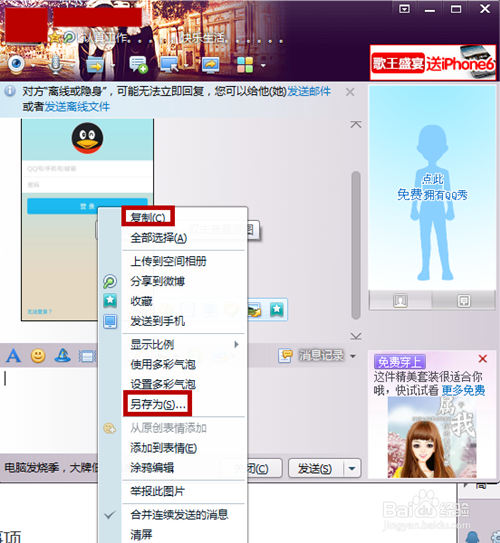500x543 pixels.
Task: Click the info icon in notification bar
Action: pos(10,91)
